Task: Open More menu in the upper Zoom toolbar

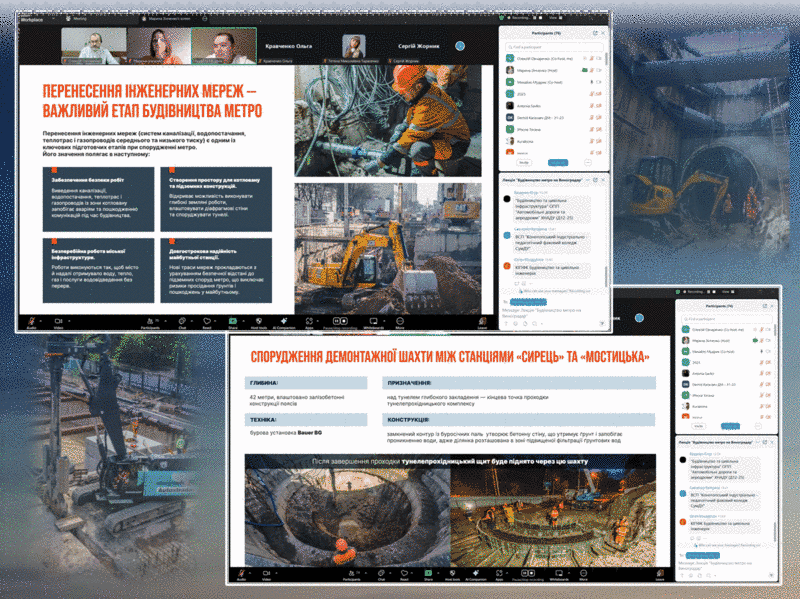Action: click(399, 322)
